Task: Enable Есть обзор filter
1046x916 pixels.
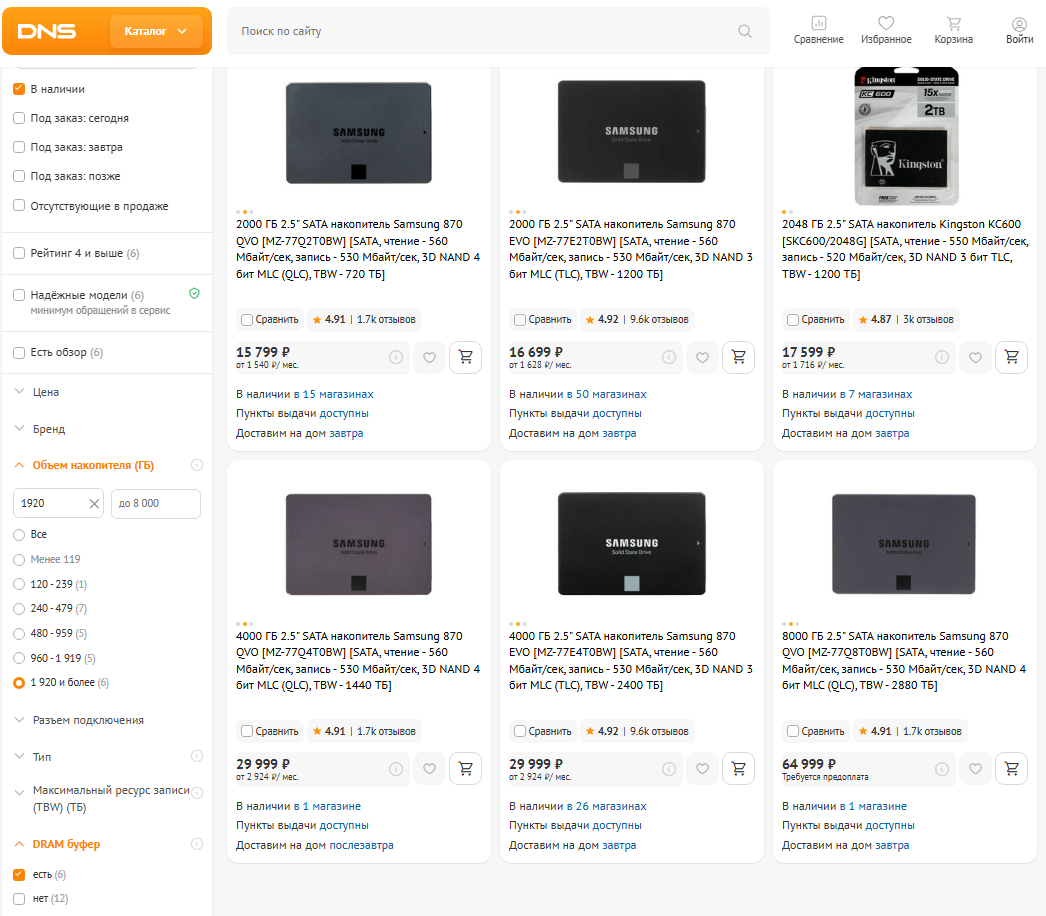Action: (19, 352)
